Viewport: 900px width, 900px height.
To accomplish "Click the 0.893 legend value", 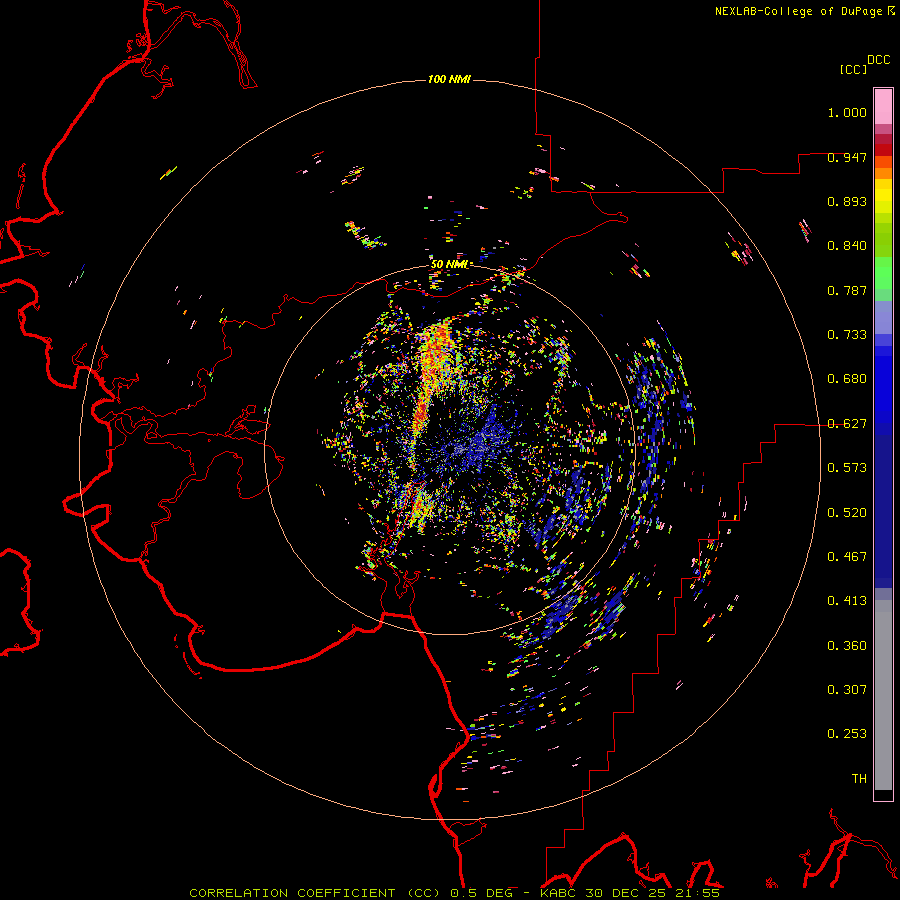I will click(x=847, y=201).
